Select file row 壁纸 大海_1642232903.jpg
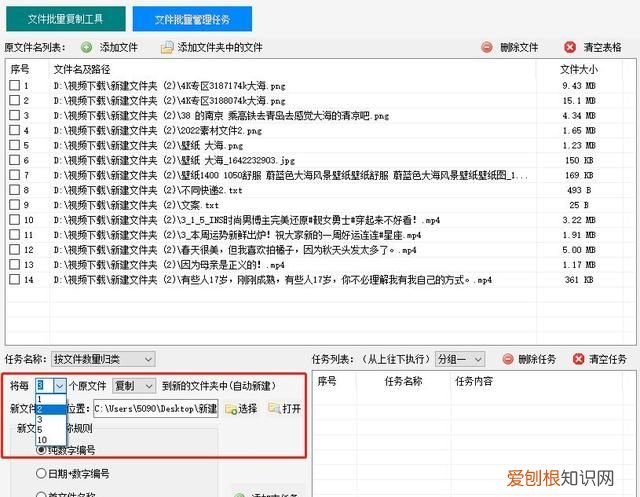640x497 pixels. pos(320,160)
